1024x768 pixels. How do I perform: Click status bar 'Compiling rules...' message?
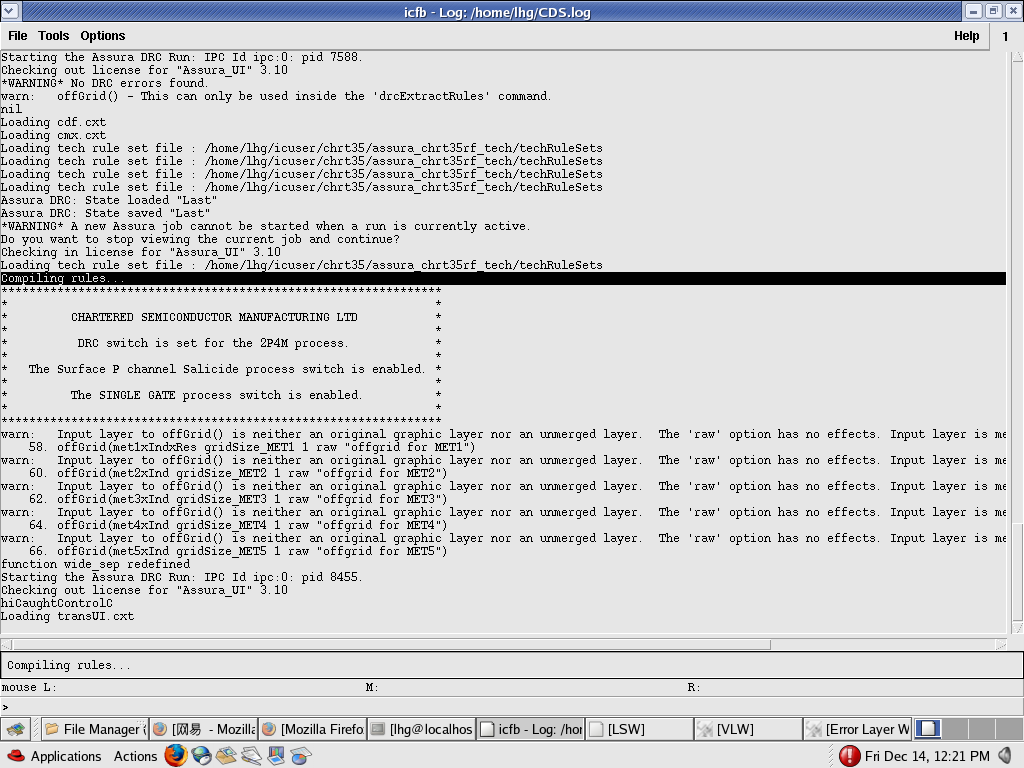(69, 665)
